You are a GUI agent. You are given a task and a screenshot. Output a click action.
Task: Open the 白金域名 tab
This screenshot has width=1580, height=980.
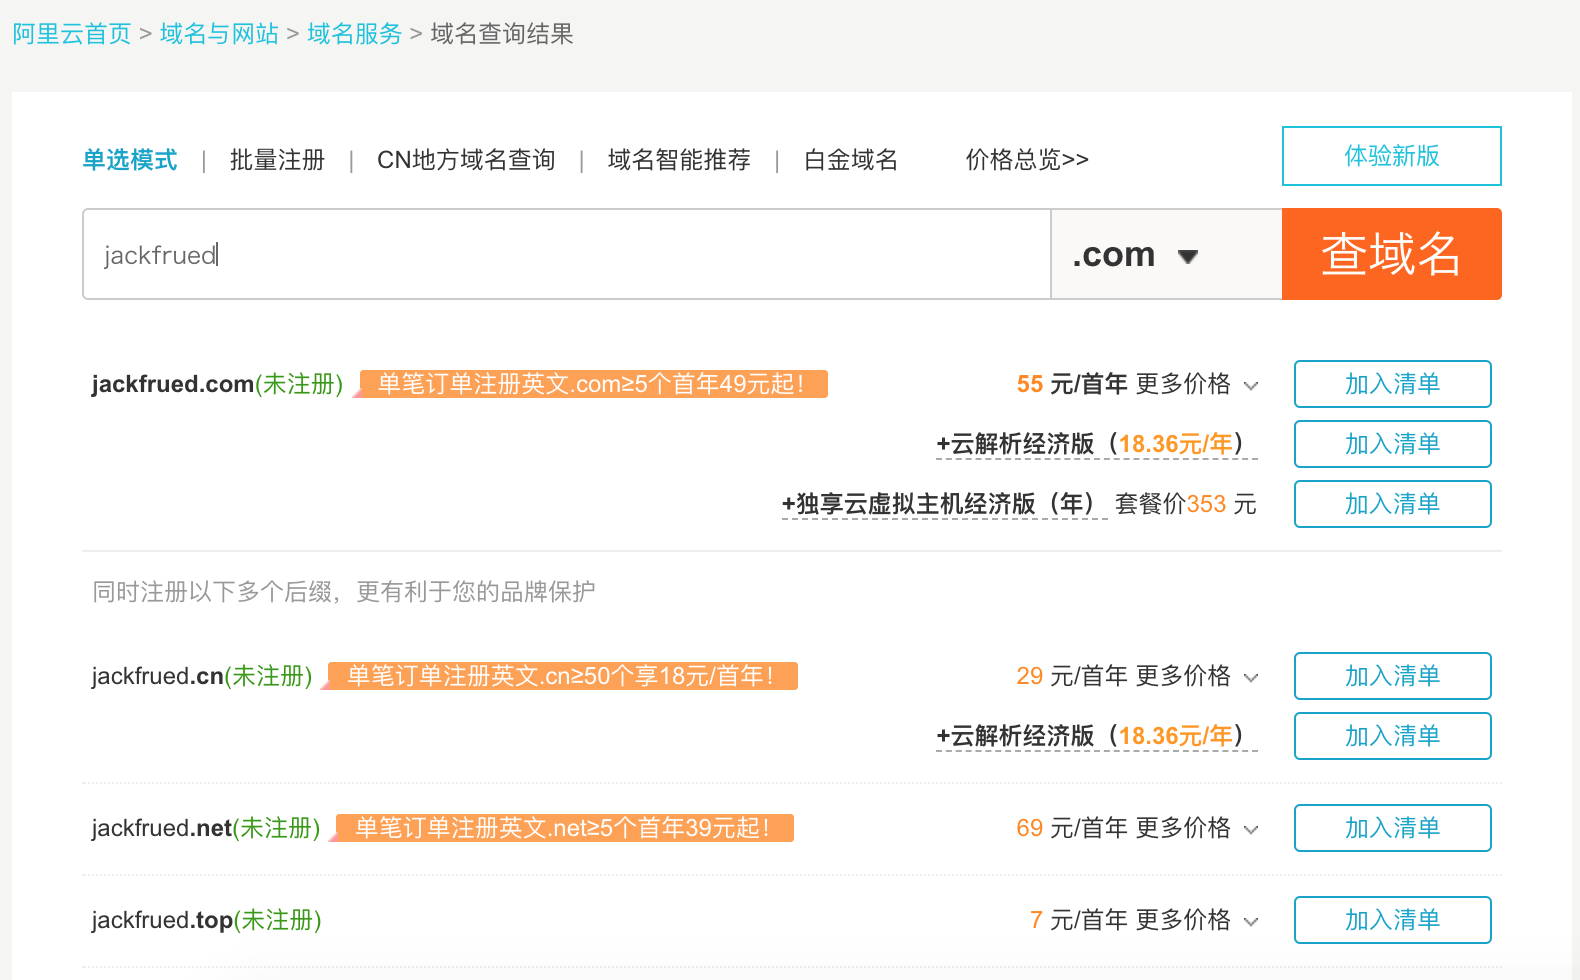click(x=851, y=160)
